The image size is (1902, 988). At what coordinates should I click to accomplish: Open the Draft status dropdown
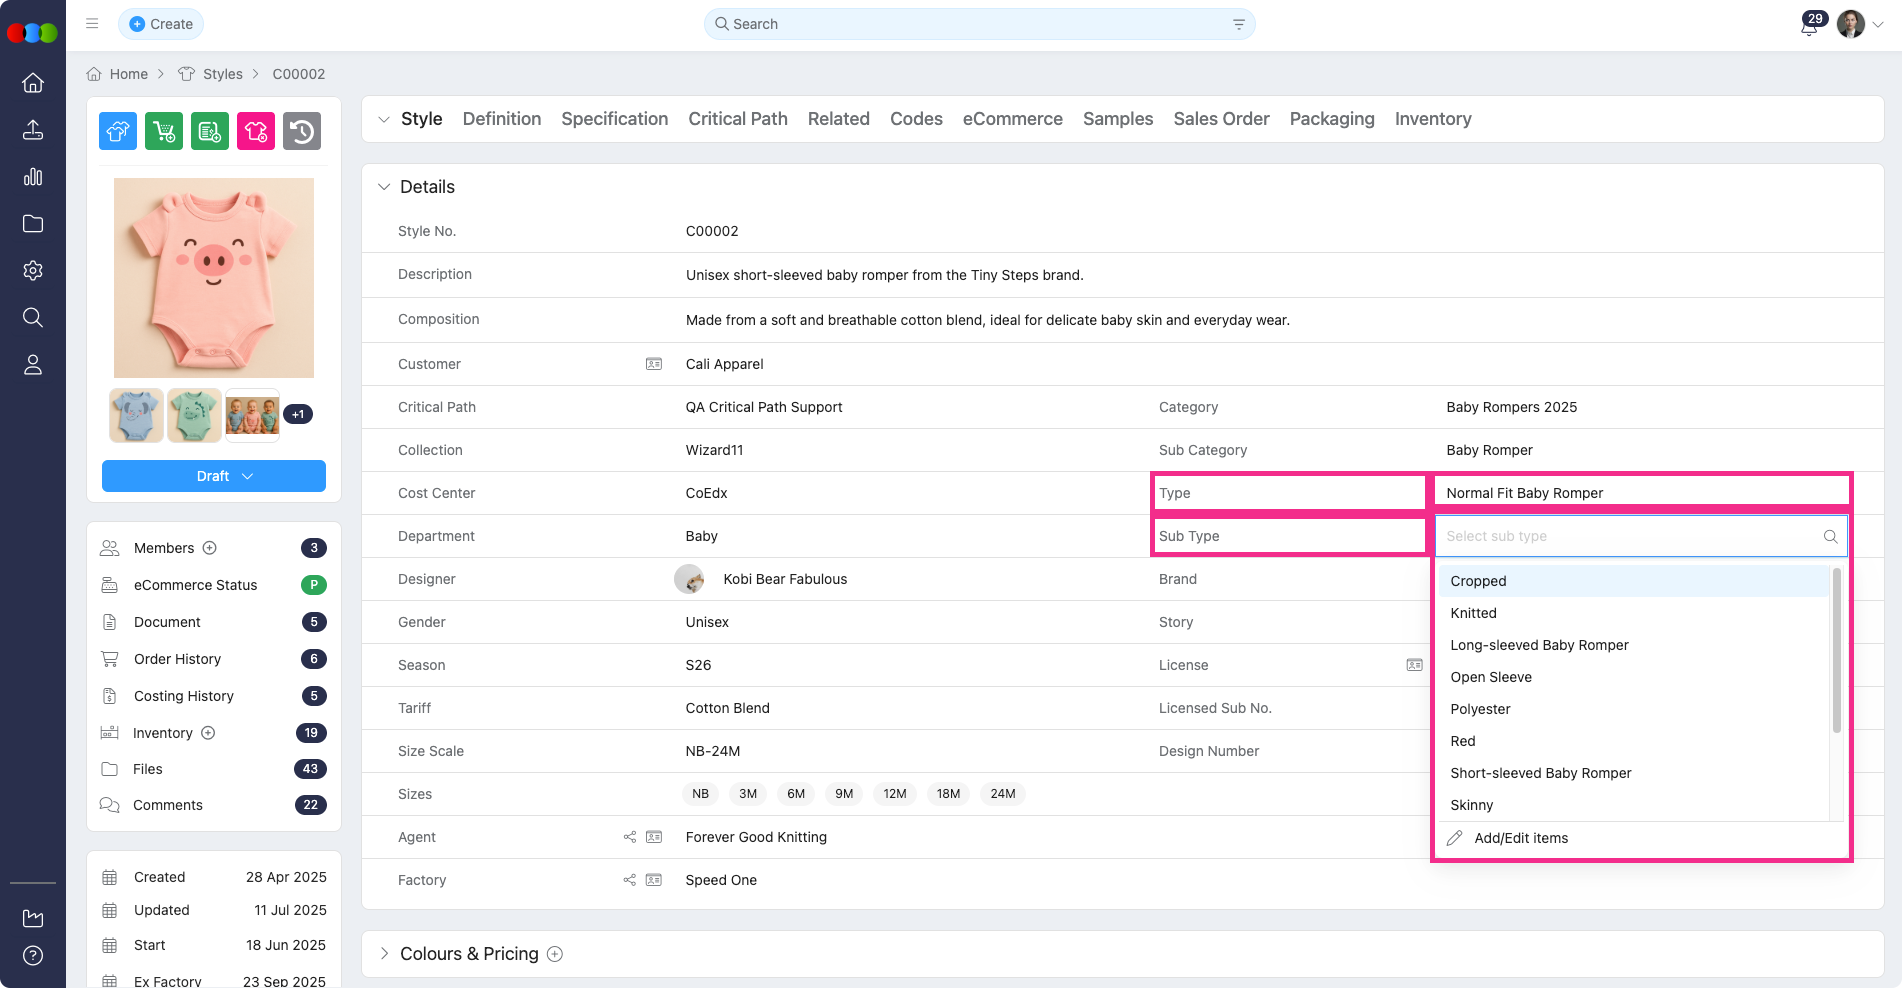(x=214, y=476)
